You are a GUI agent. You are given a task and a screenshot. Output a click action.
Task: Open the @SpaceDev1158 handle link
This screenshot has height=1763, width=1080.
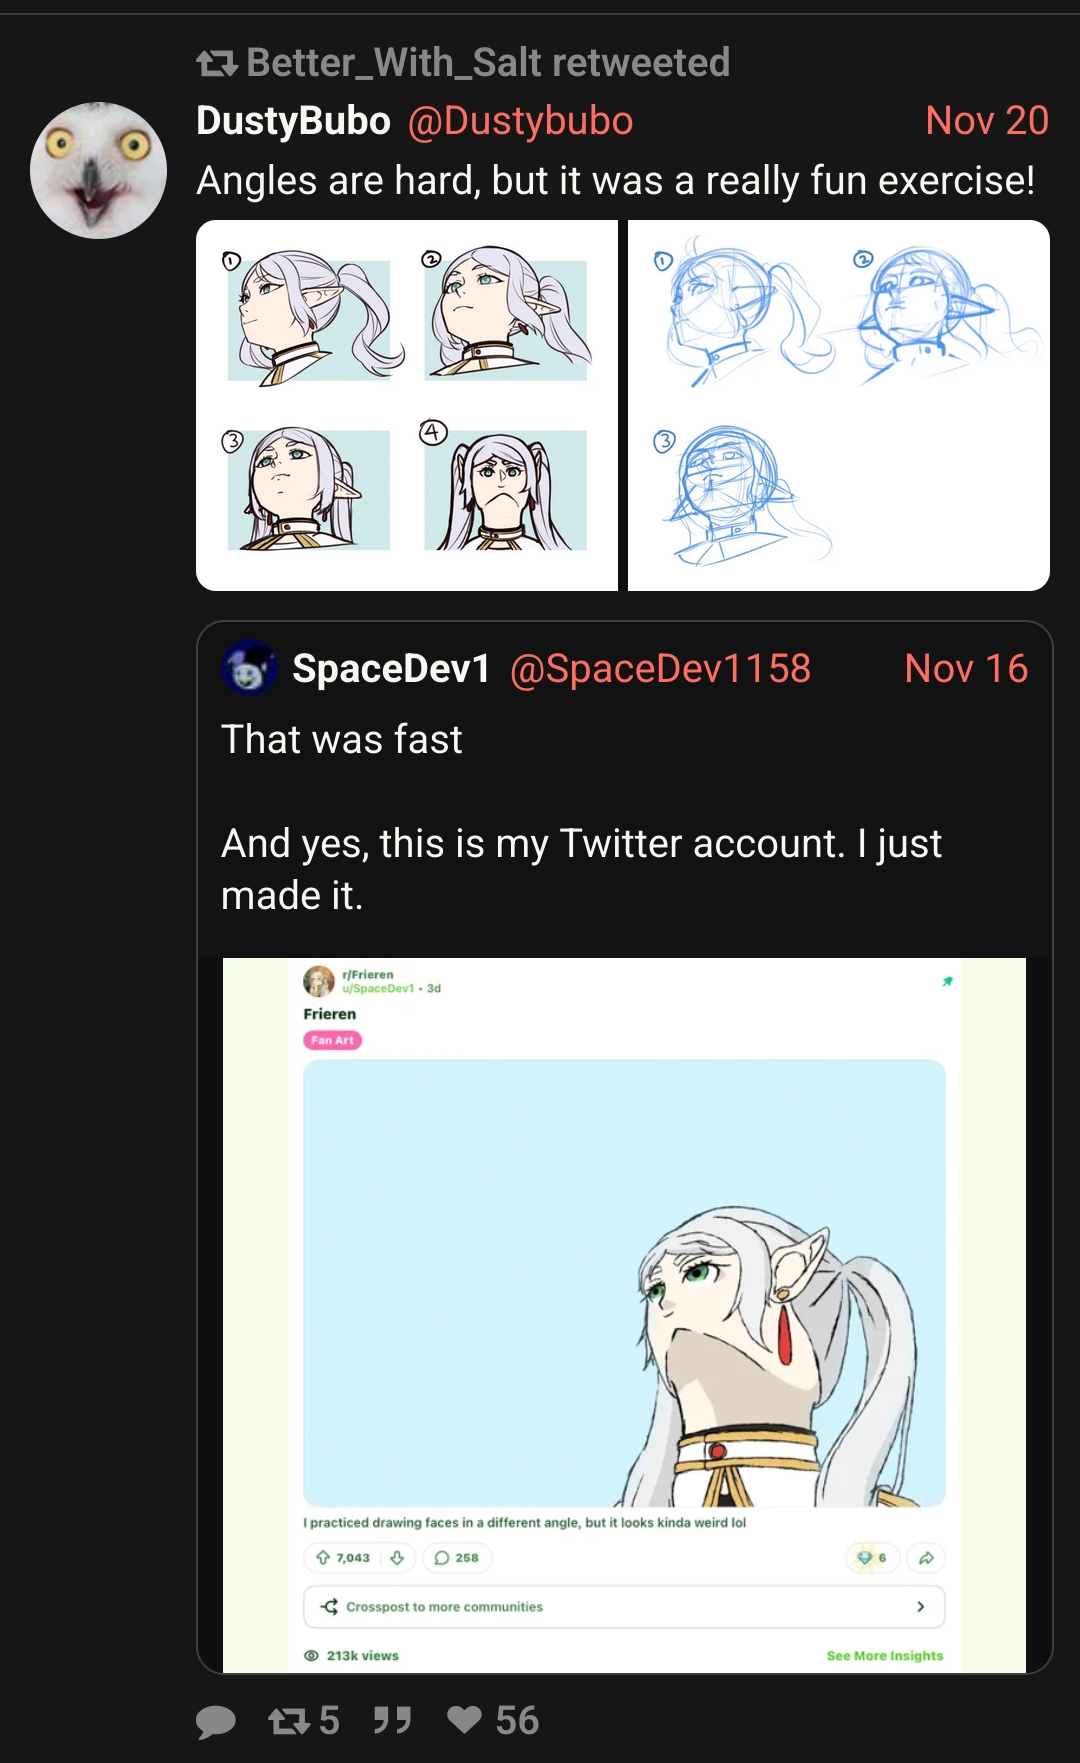[x=660, y=669]
